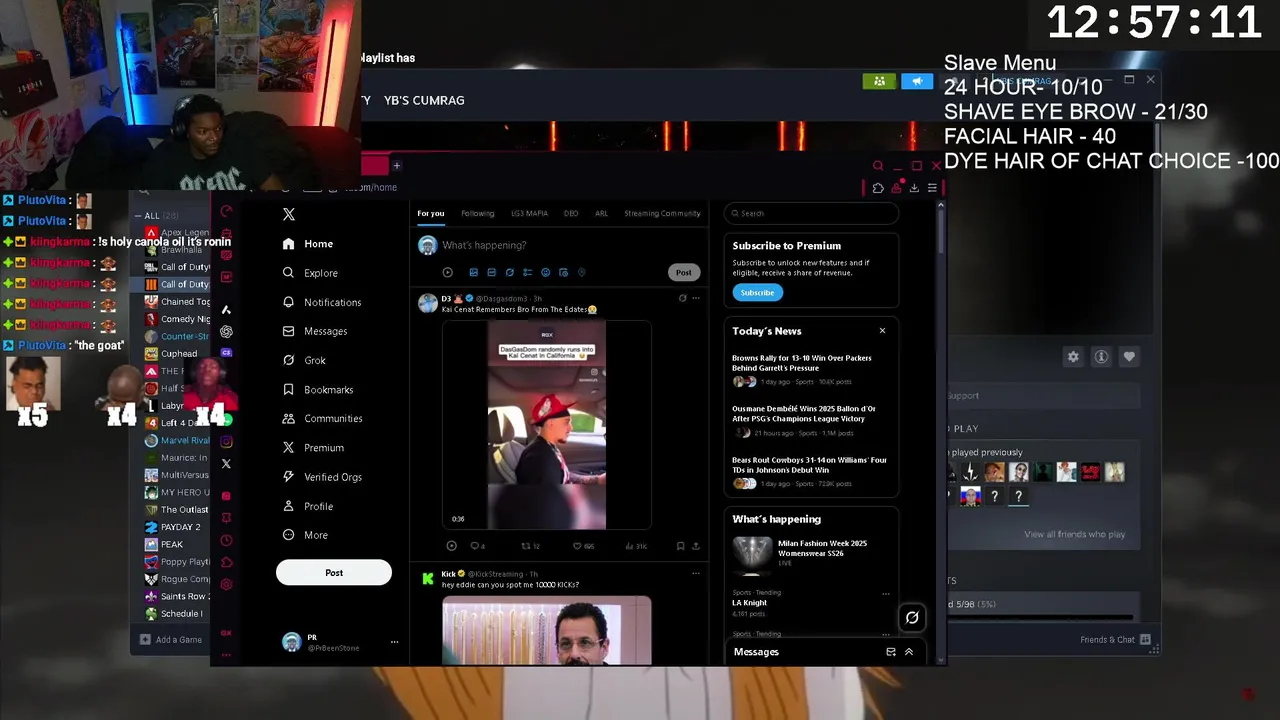Switch to the DBD tab
This screenshot has height=720, width=1280.
click(x=571, y=213)
